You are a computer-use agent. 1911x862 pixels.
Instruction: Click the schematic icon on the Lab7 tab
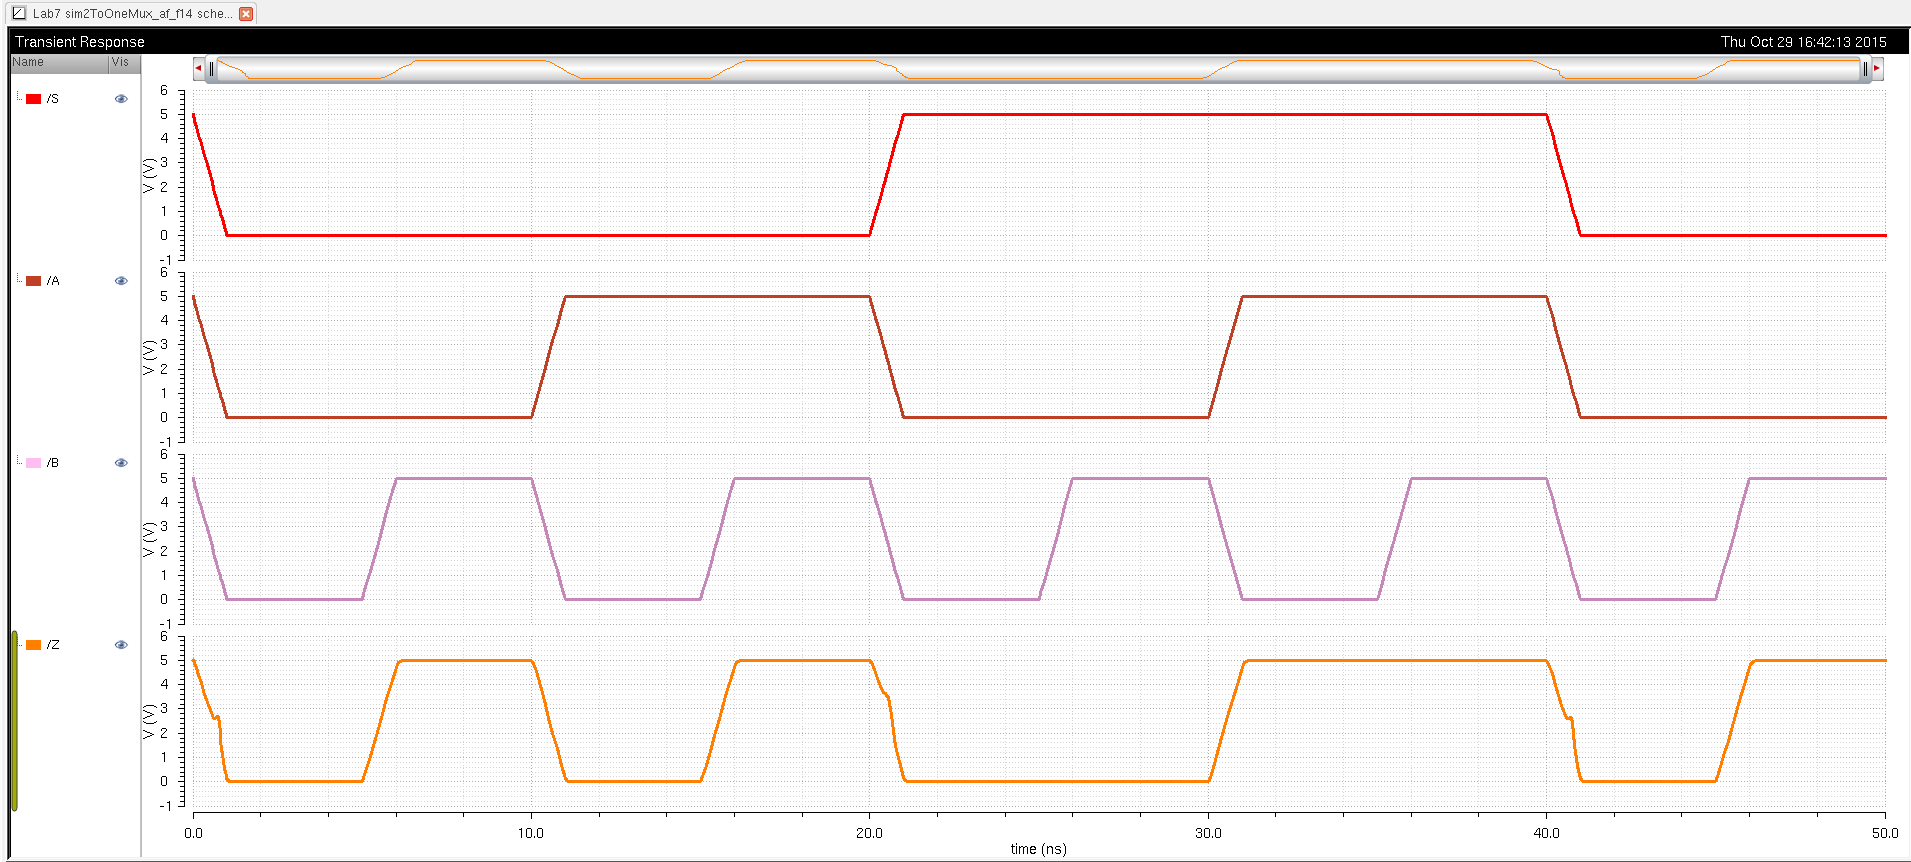(19, 13)
